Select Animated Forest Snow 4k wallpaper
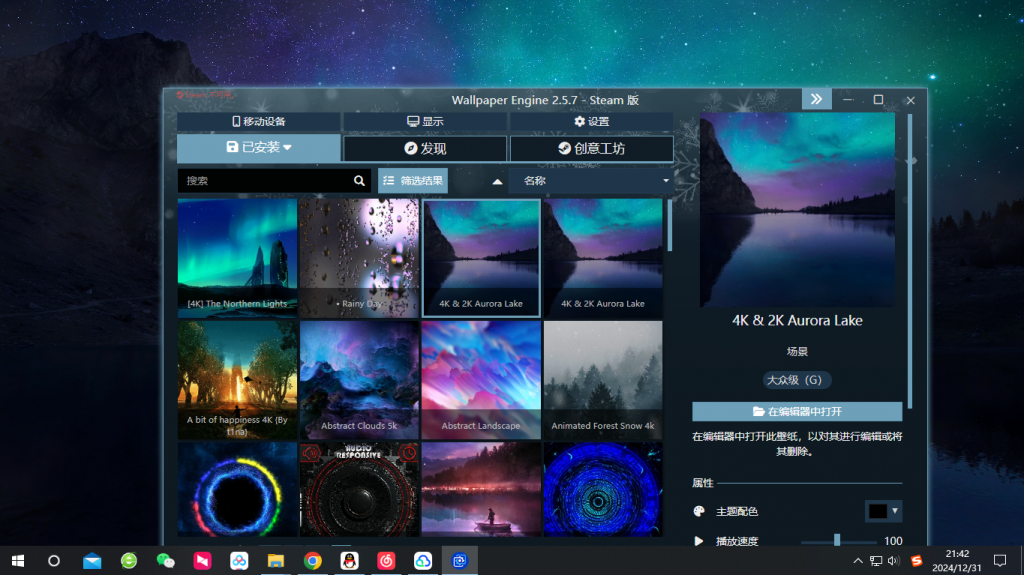Screen dimensions: 1024x575 (x=603, y=380)
